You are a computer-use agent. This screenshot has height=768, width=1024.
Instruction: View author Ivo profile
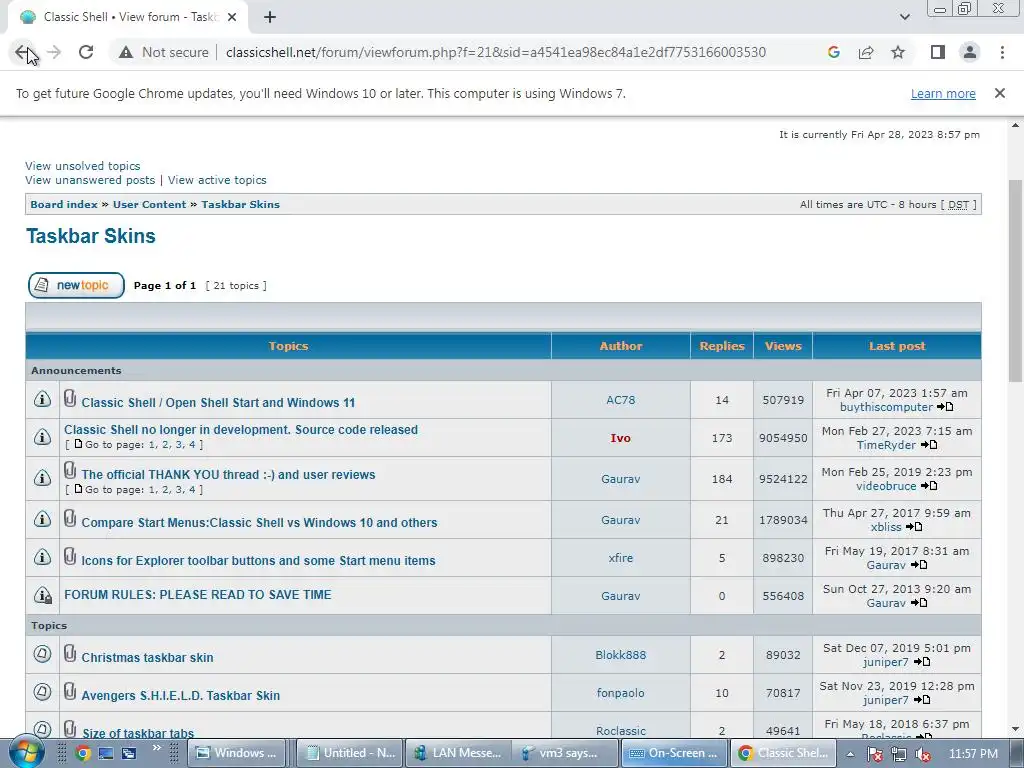coord(620,438)
